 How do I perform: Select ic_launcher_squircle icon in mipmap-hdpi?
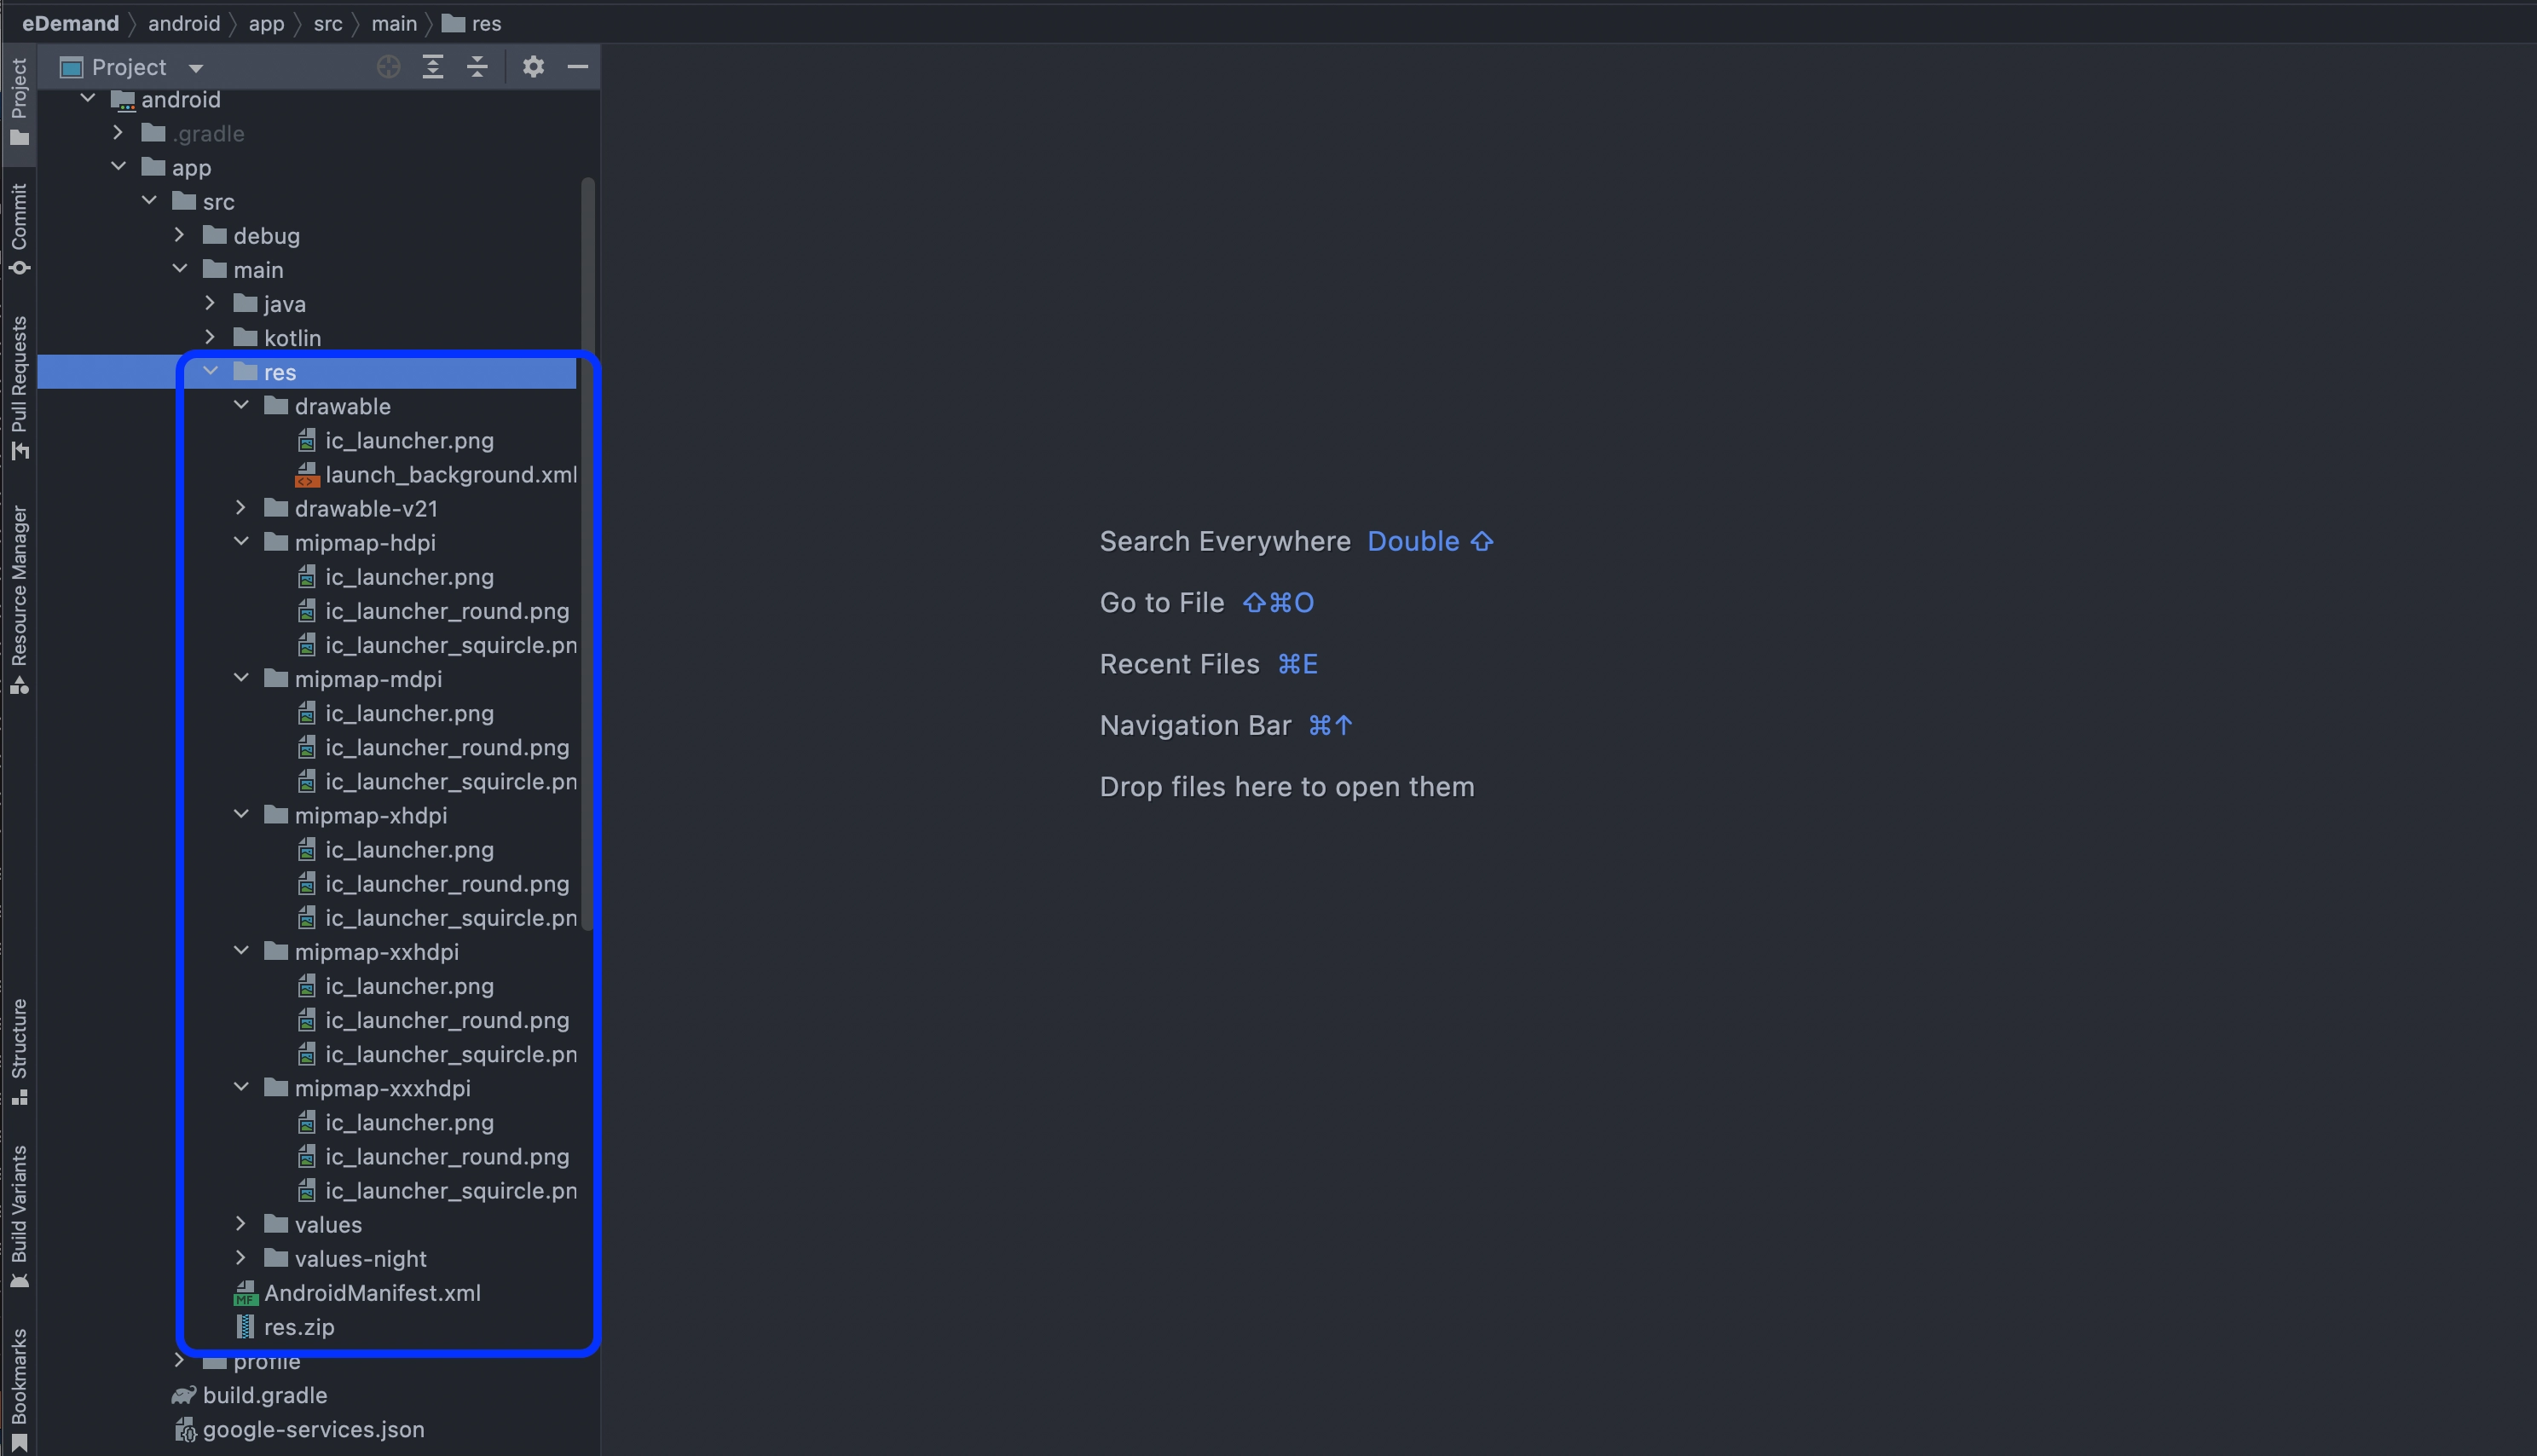pyautogui.click(x=307, y=645)
